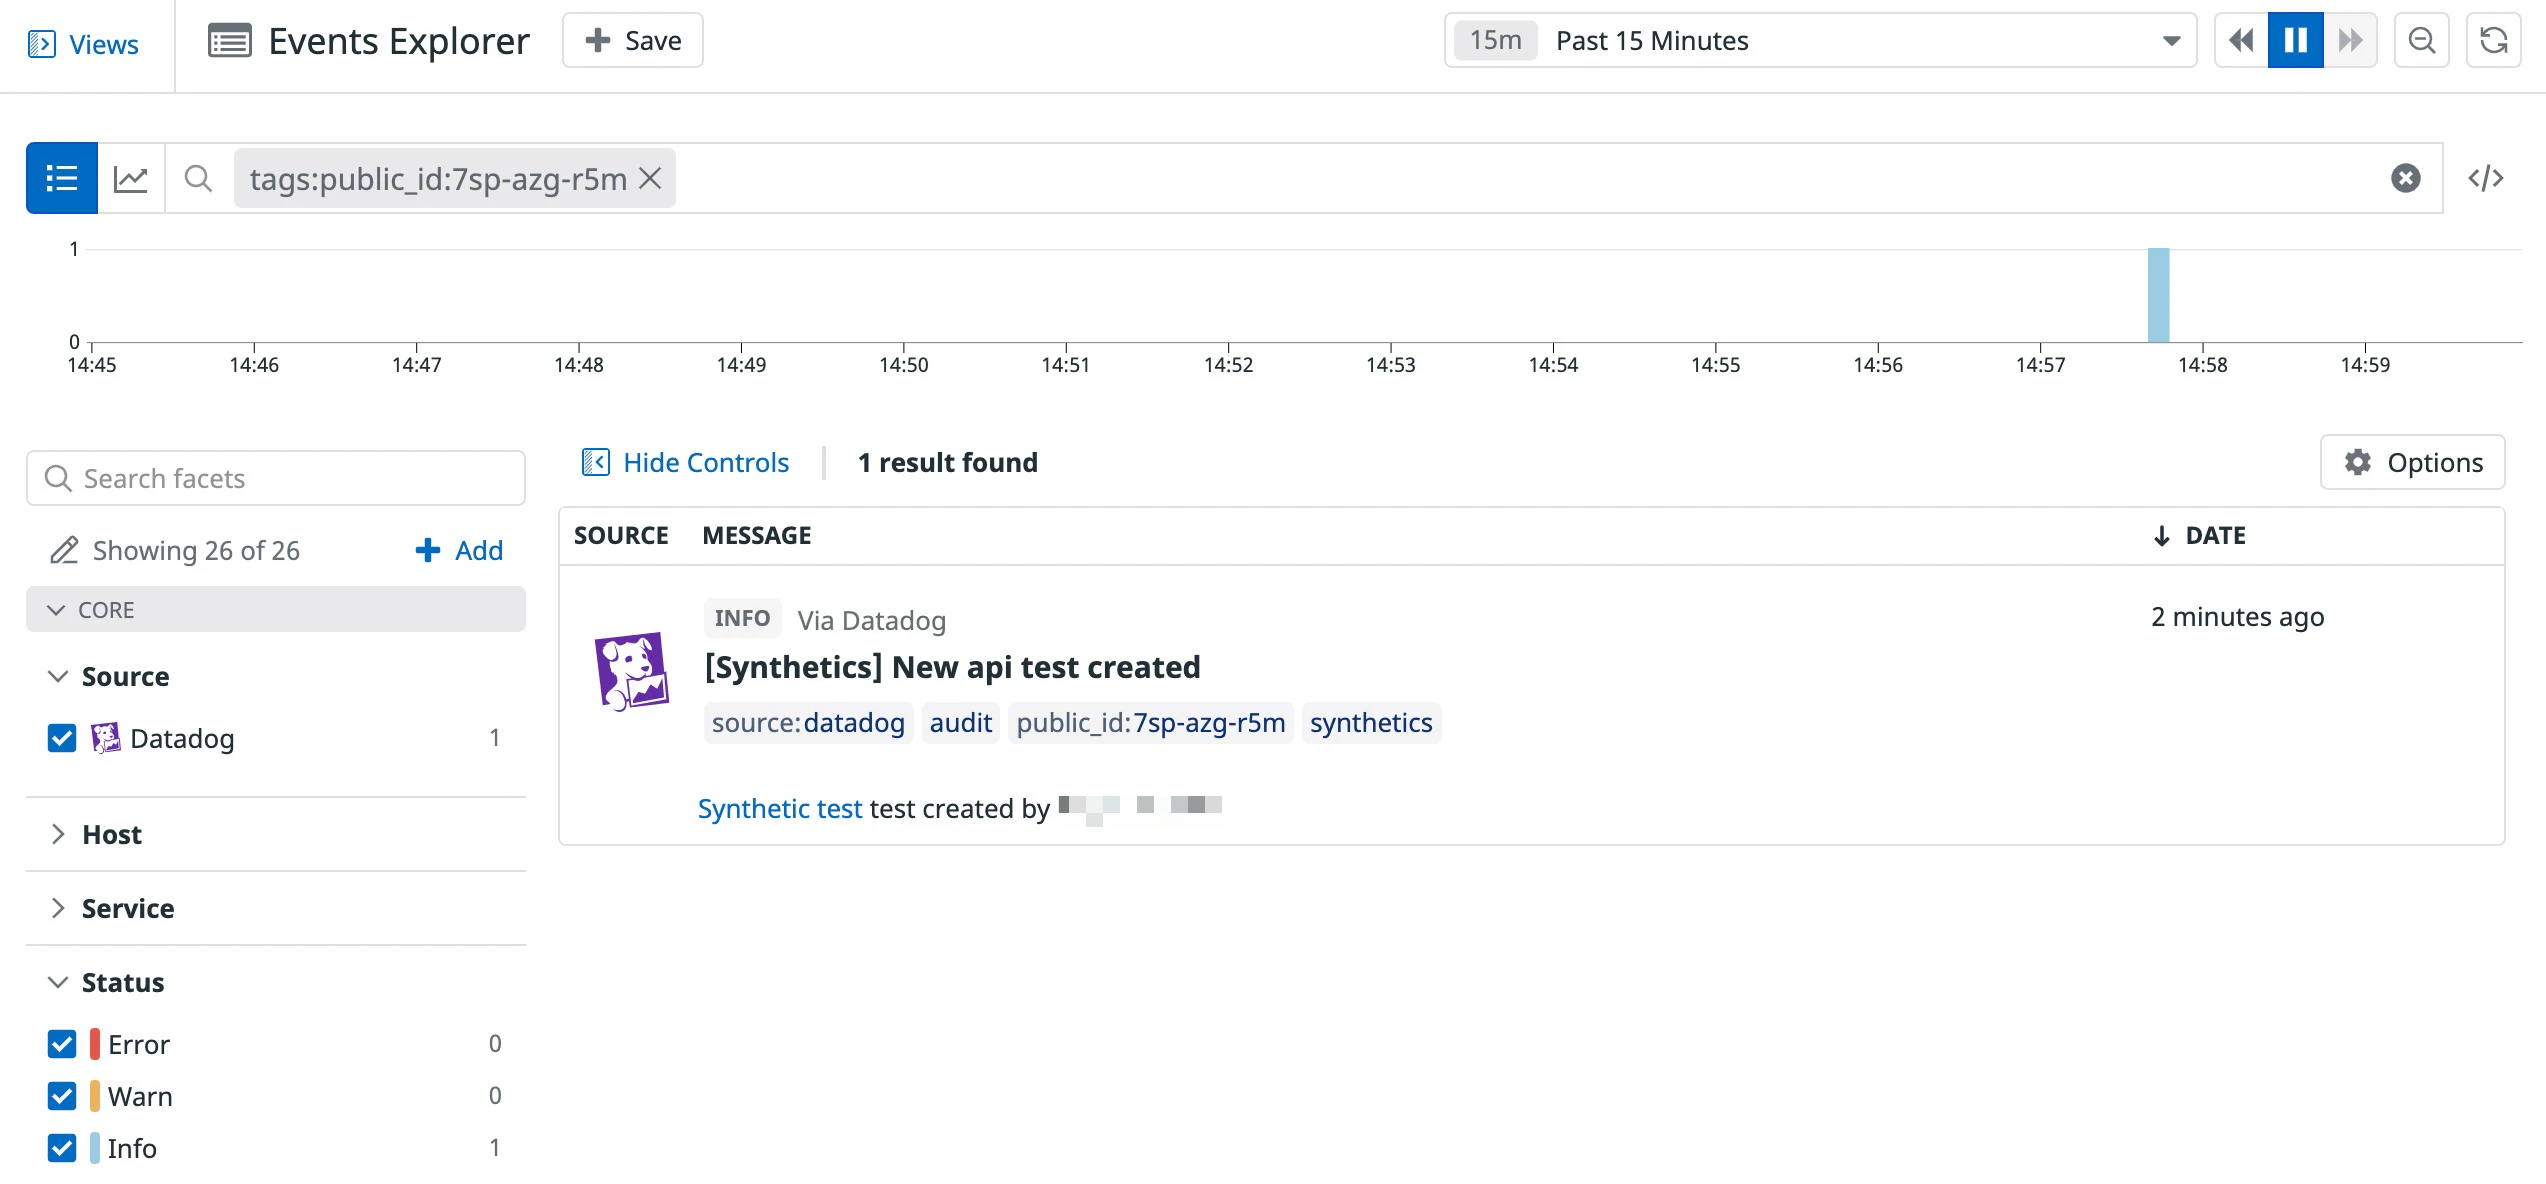Switch to timeseries chart view icon

pos(131,178)
